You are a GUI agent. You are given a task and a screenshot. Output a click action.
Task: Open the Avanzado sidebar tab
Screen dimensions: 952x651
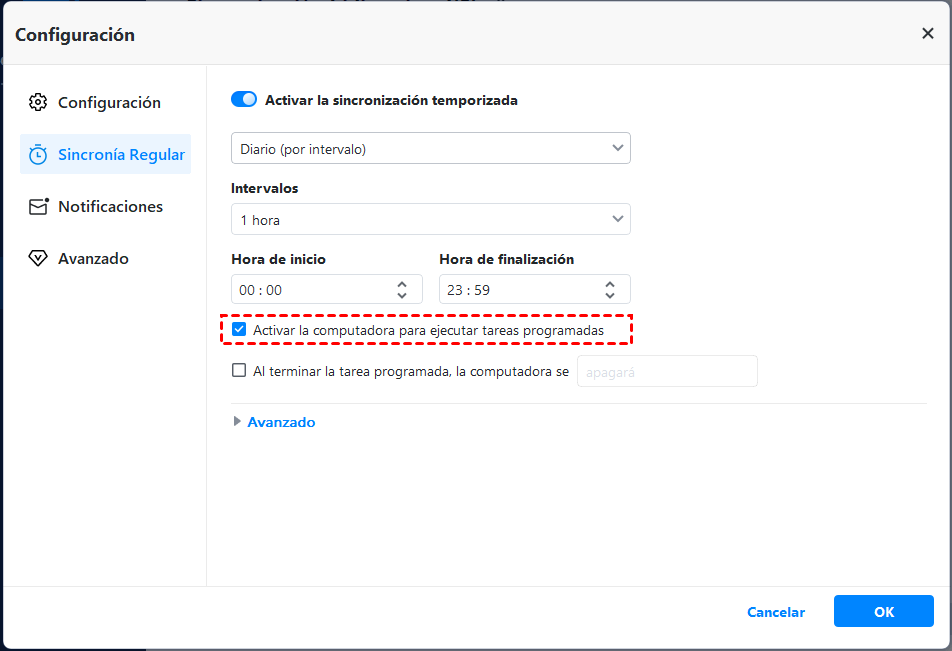(93, 259)
